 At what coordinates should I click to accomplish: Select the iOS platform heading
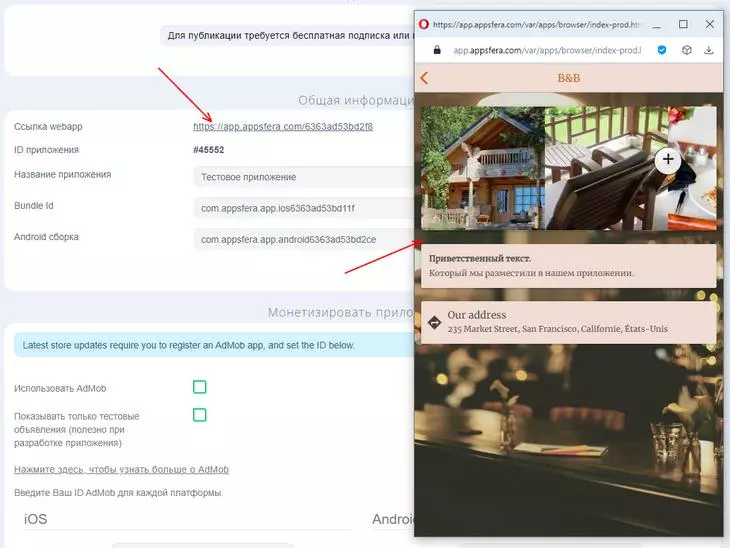coord(35,519)
